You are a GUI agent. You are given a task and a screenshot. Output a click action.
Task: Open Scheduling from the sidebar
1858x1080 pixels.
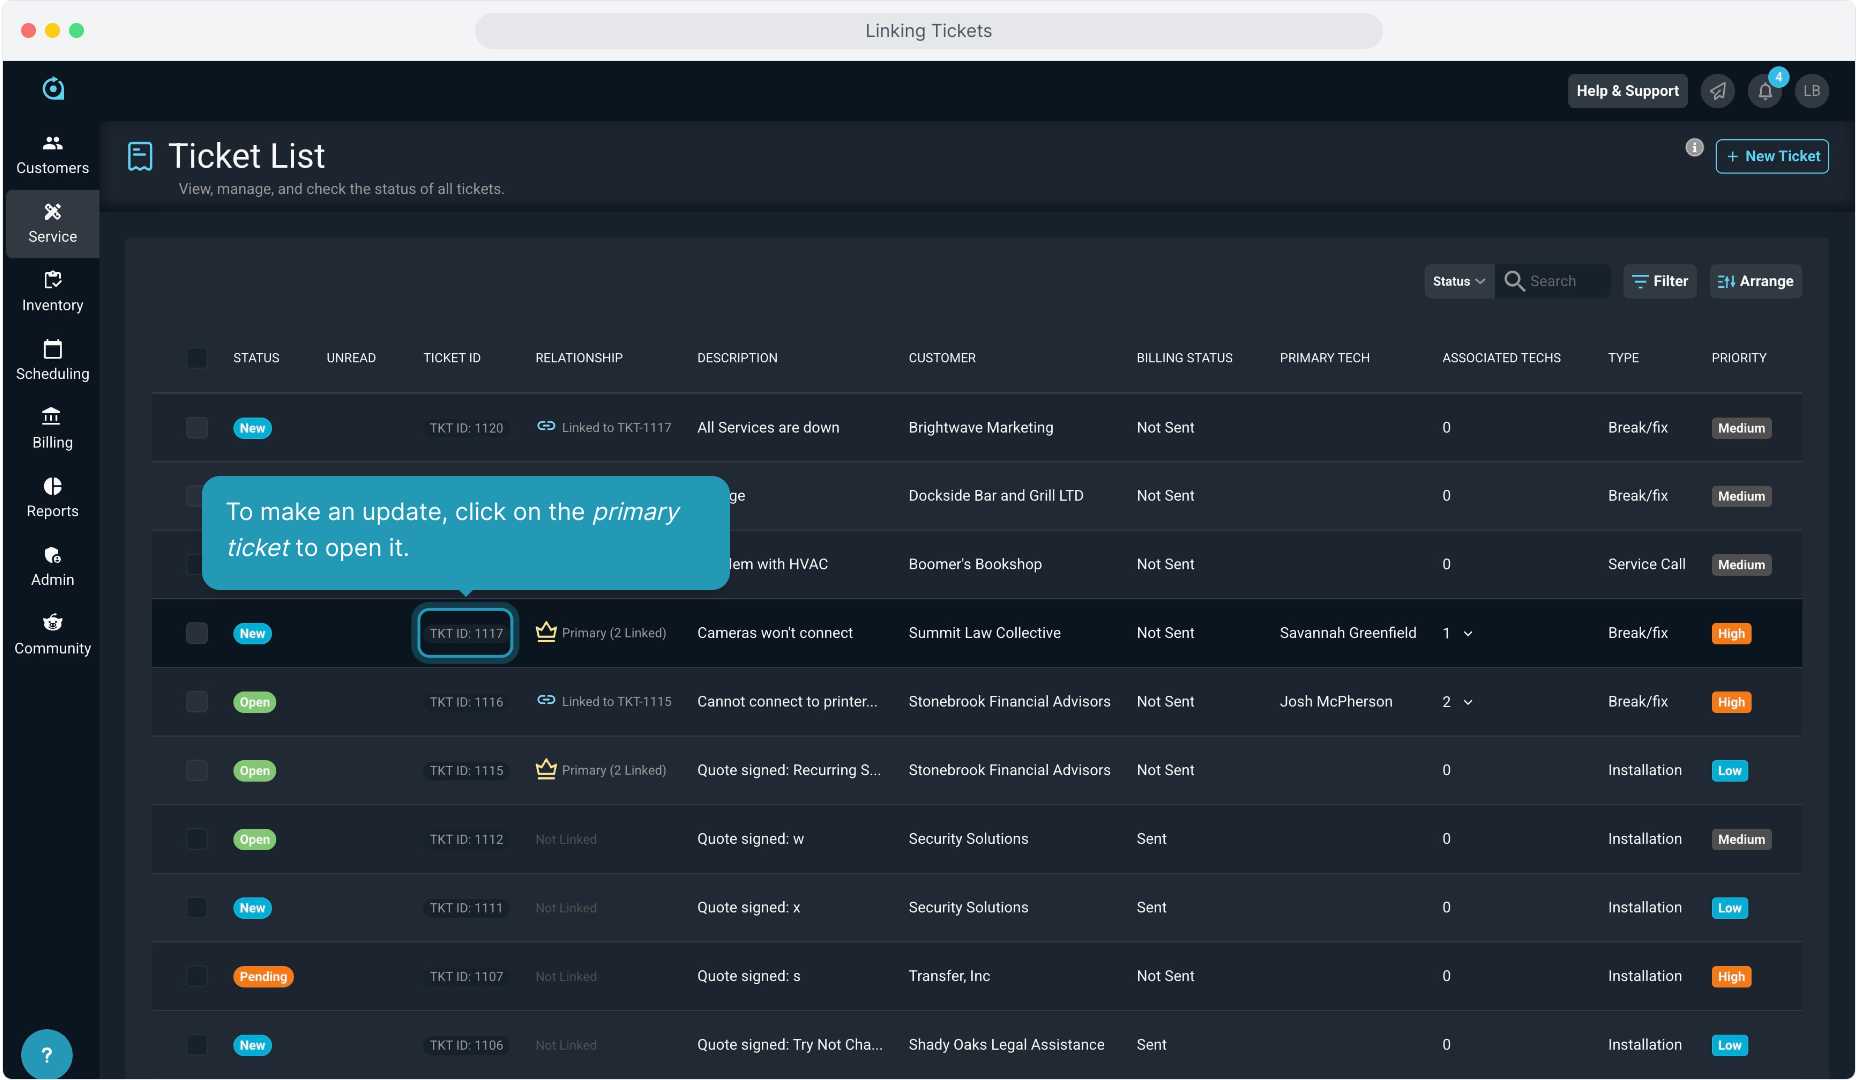tap(53, 360)
